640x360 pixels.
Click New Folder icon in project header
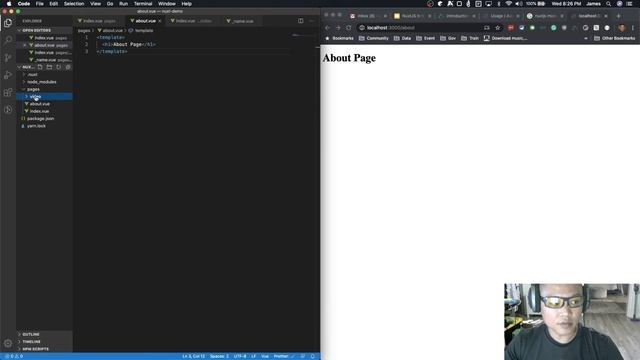(49, 67)
